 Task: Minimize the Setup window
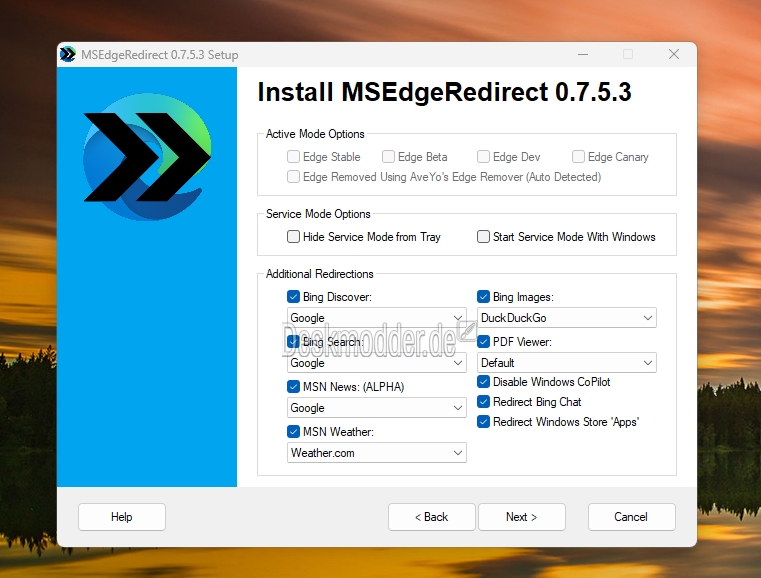point(583,54)
